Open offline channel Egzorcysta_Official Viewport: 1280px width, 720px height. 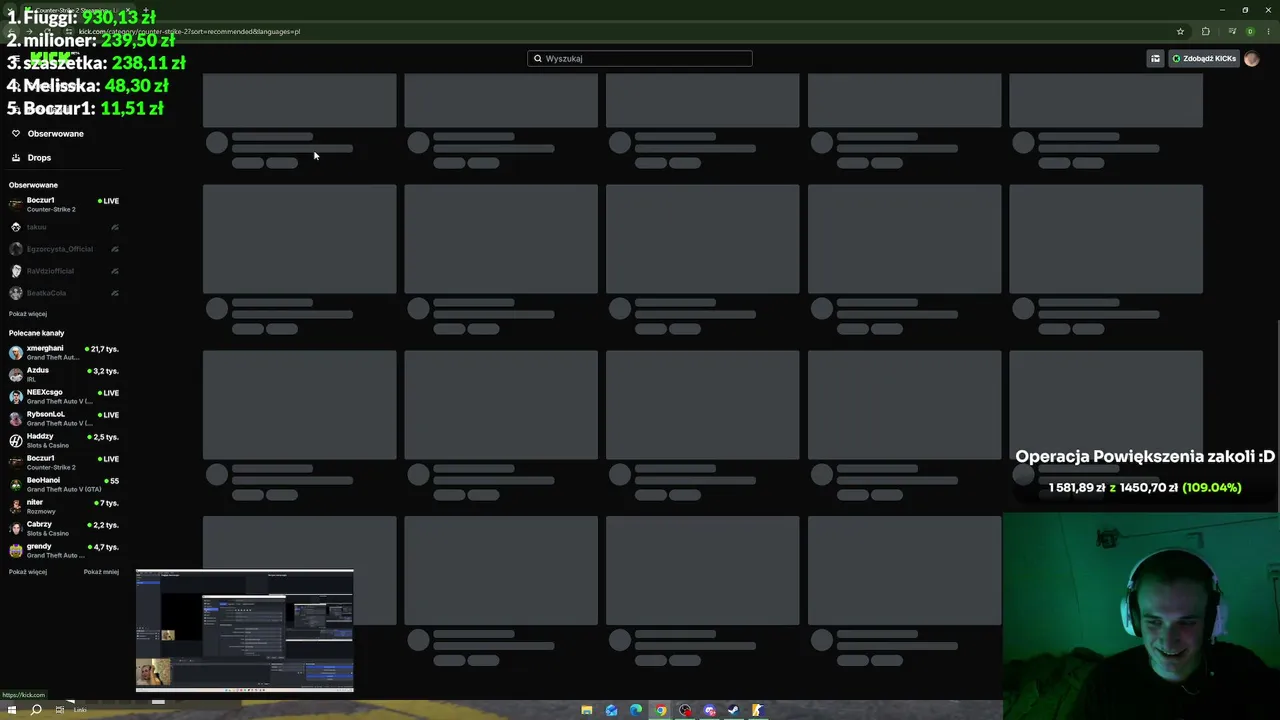click(x=63, y=249)
